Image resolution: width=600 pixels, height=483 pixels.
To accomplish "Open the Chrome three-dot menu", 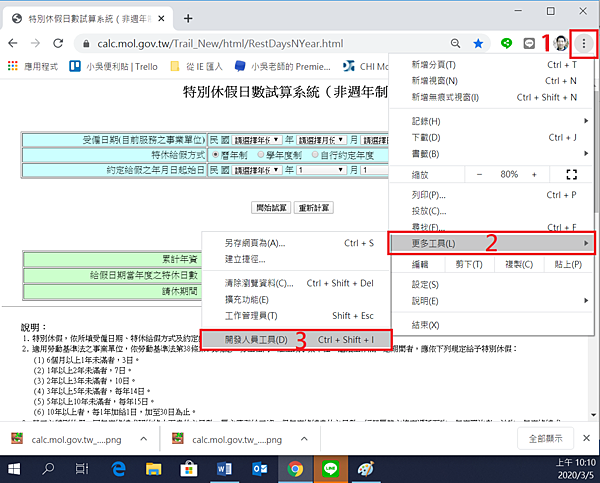I will tap(584, 43).
